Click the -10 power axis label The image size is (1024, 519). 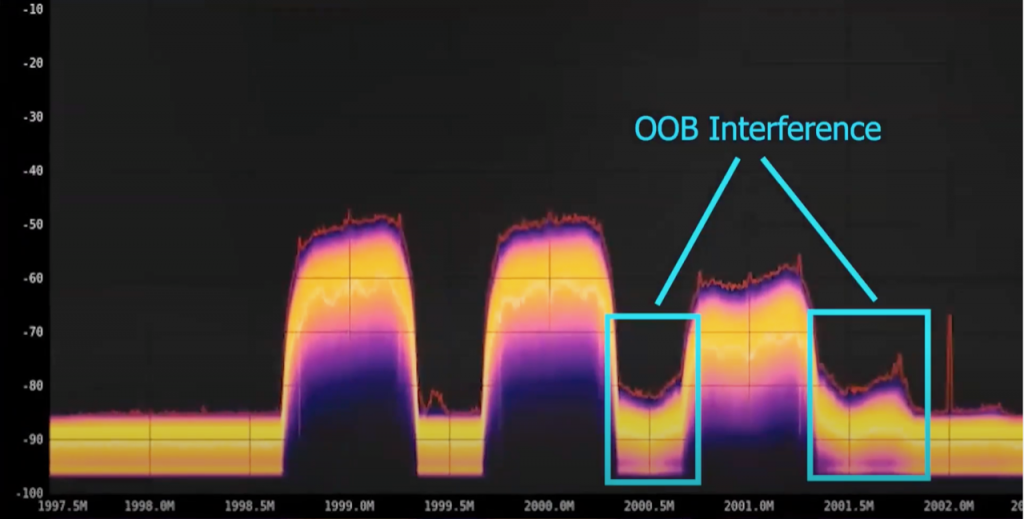click(x=31, y=9)
